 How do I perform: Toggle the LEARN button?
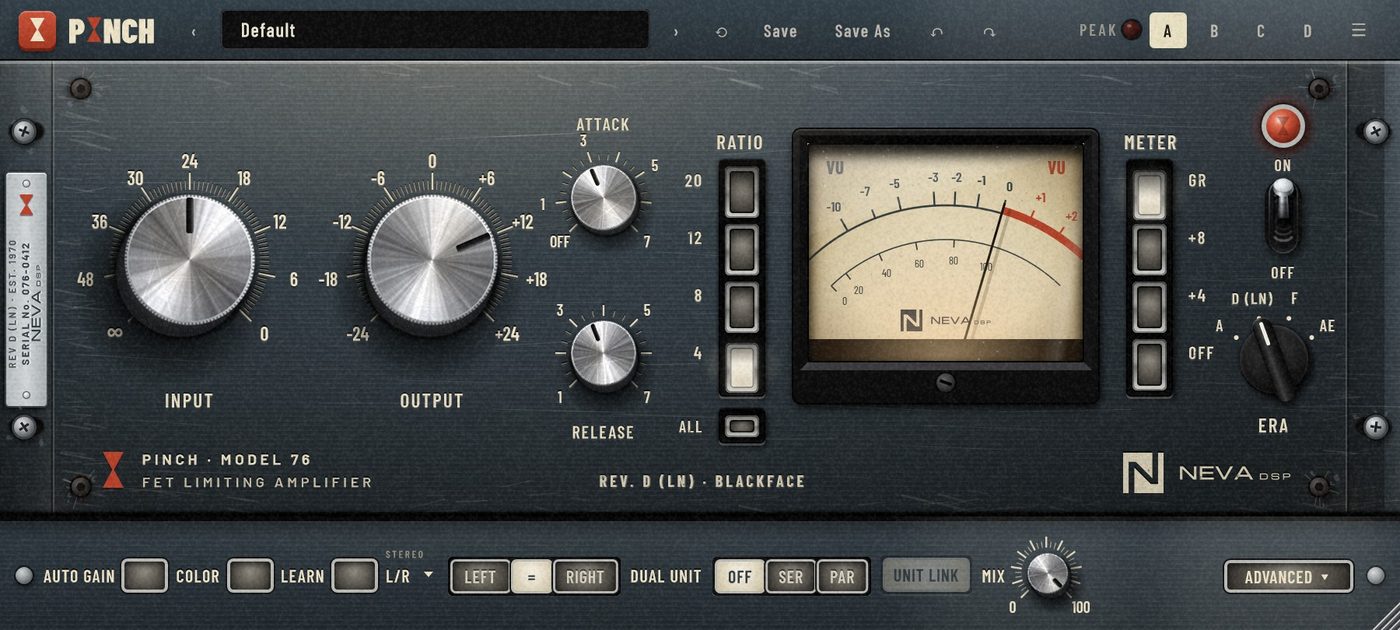(x=355, y=576)
